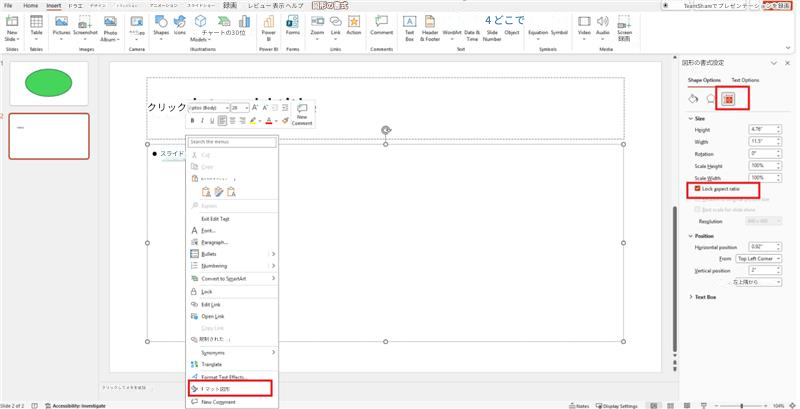Click the Header & Footer icon
The image size is (800, 409).
(x=430, y=21)
